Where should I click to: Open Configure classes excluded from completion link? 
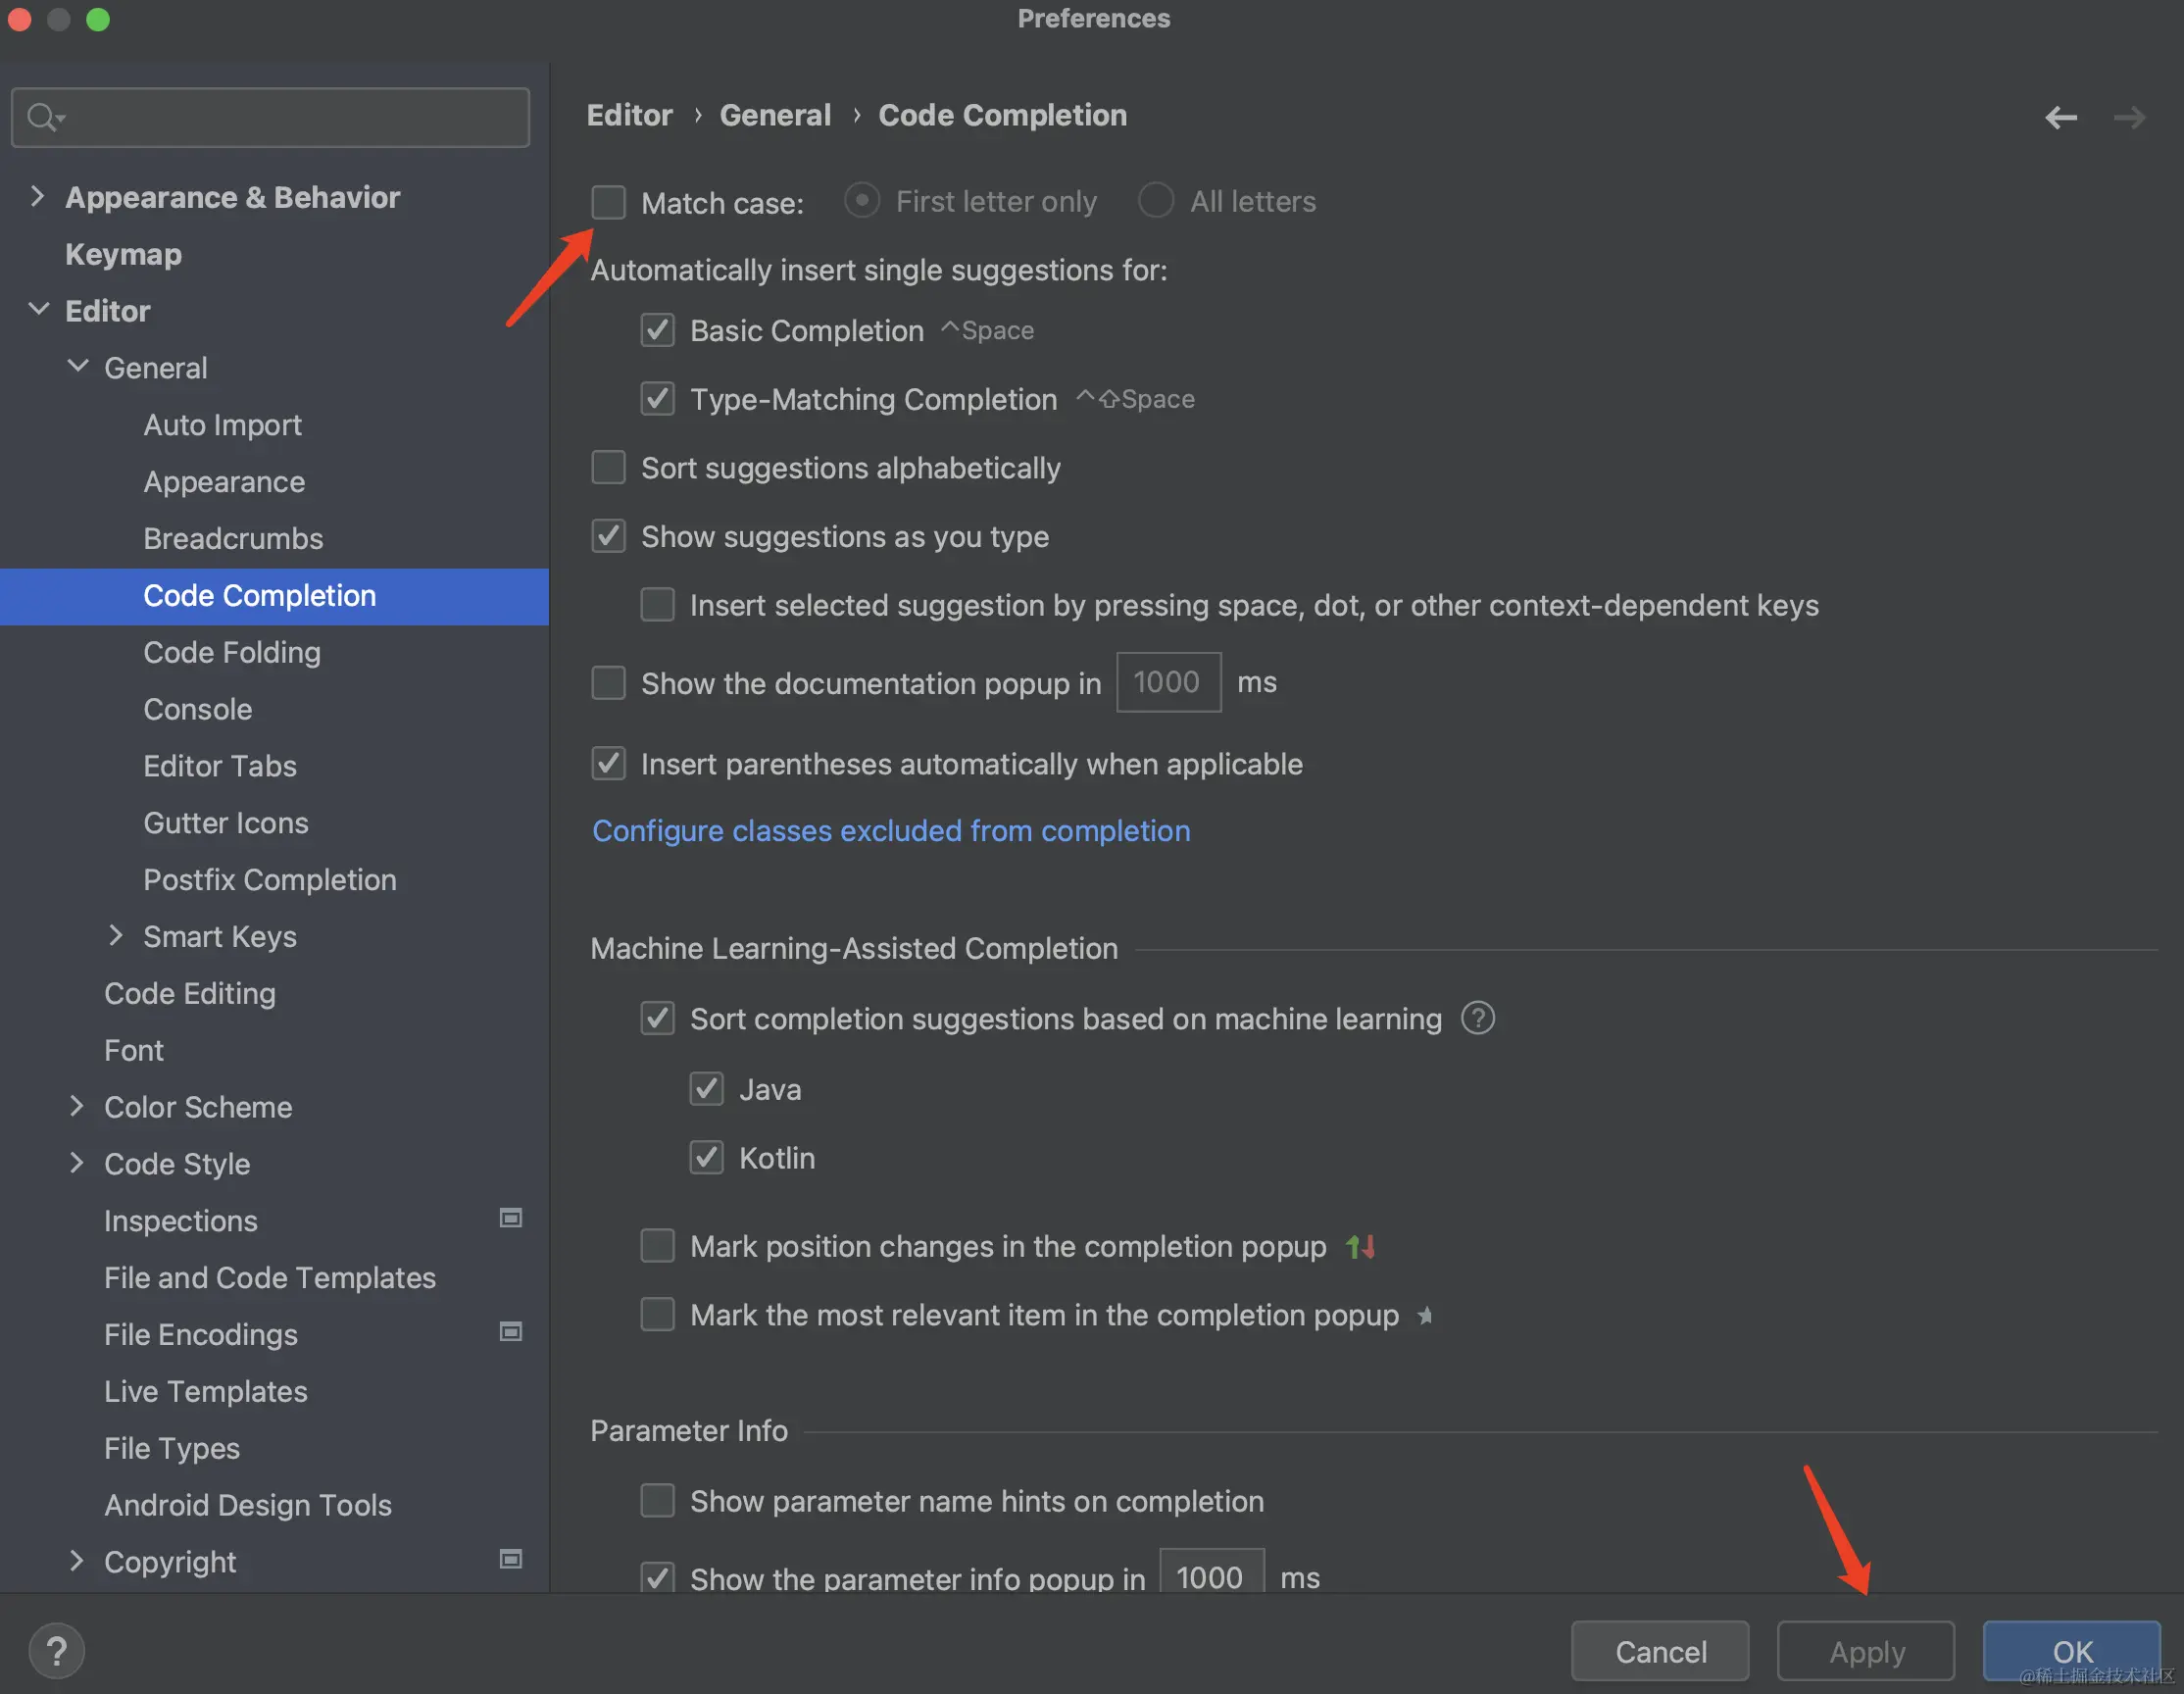pyautogui.click(x=890, y=830)
